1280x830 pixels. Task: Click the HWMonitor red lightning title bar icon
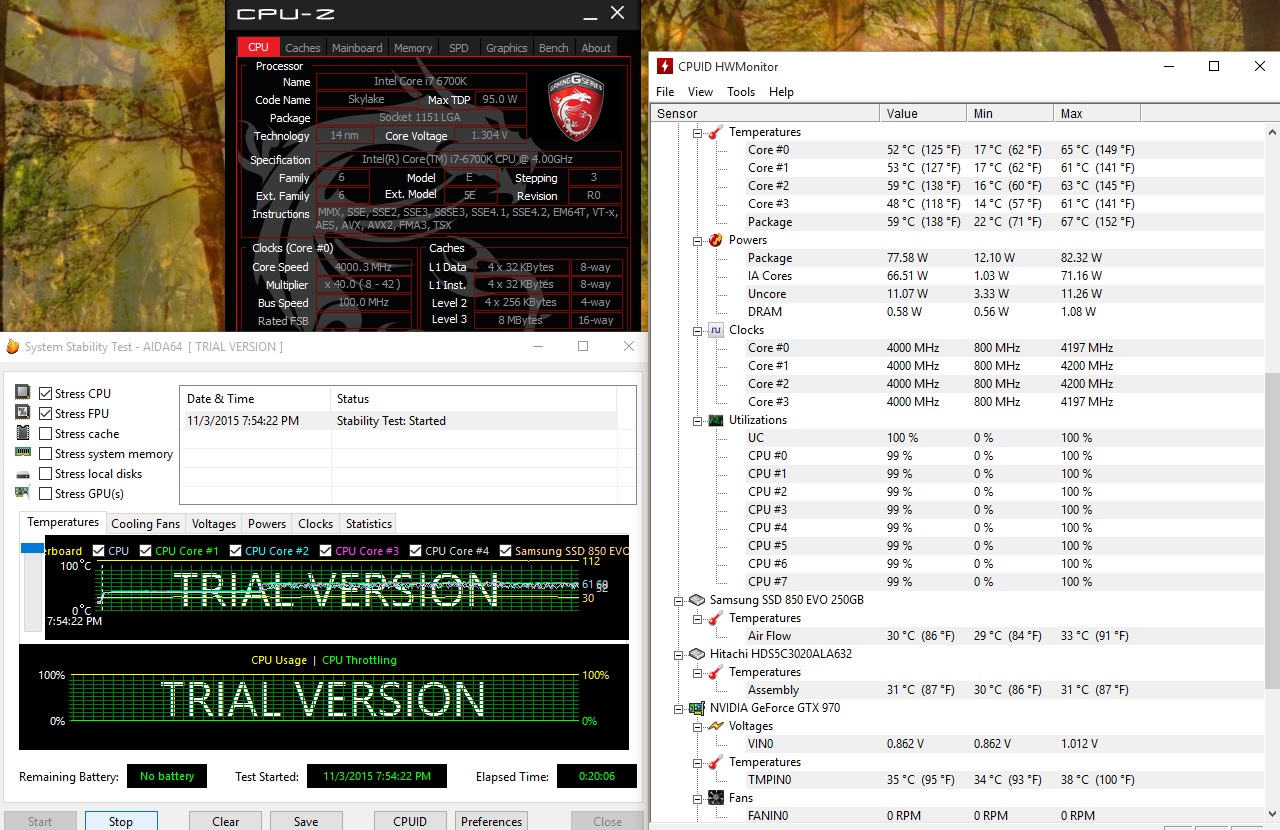[x=665, y=67]
